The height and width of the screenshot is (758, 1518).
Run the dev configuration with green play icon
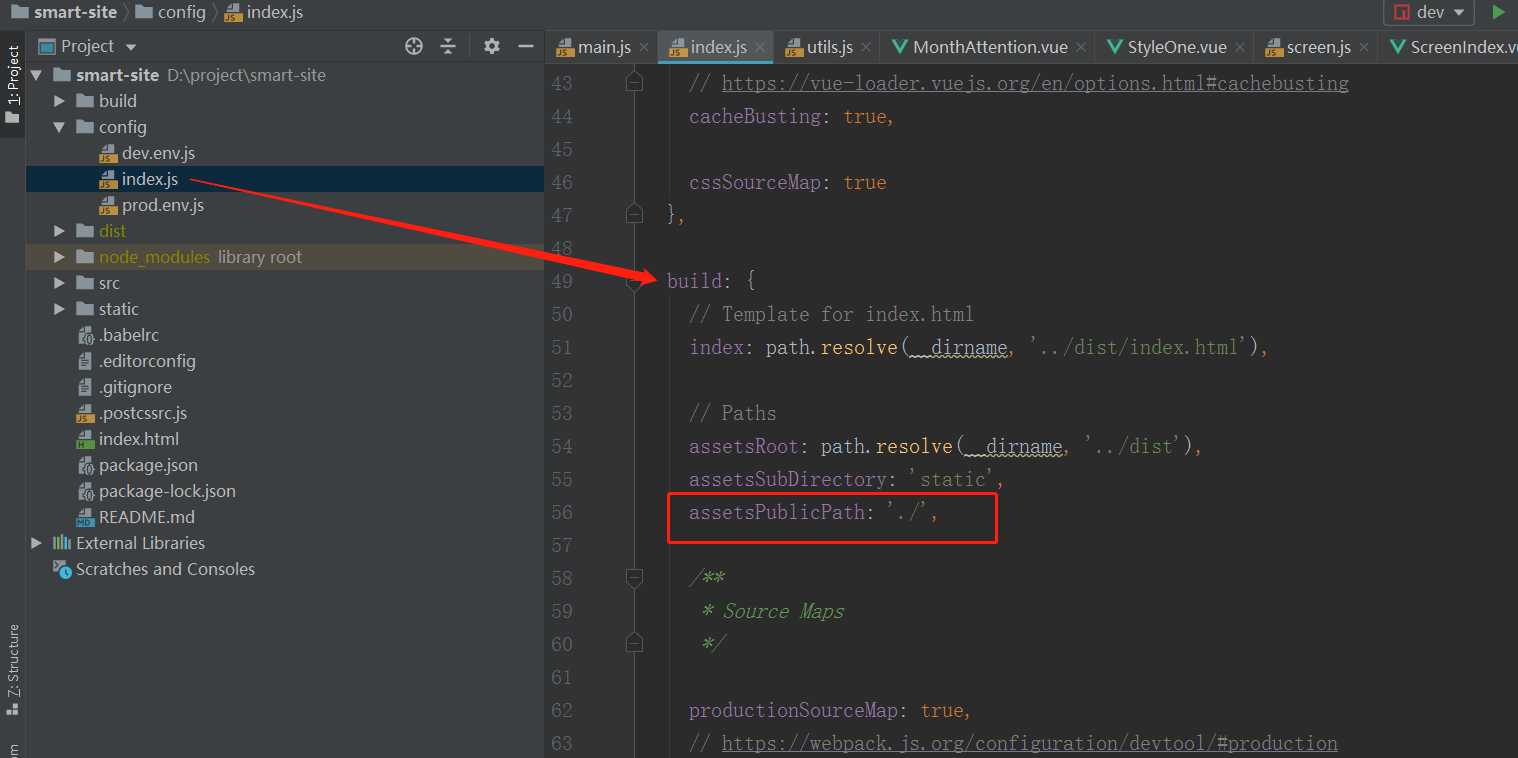click(x=1498, y=13)
